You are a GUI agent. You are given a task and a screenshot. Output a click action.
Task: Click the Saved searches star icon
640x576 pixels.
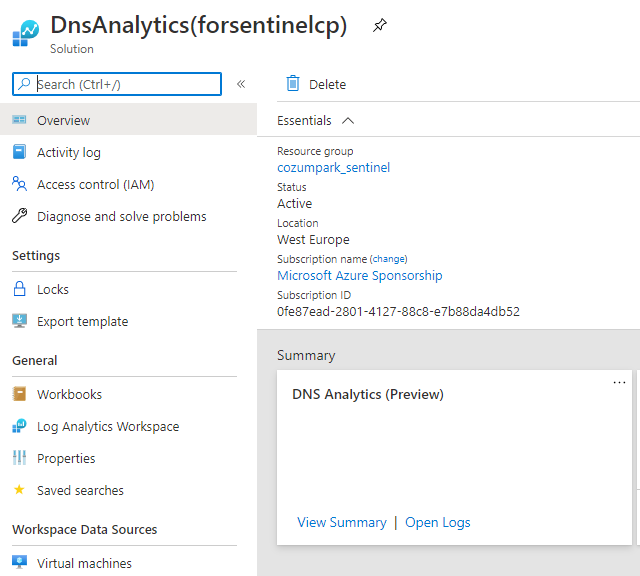tap(19, 489)
